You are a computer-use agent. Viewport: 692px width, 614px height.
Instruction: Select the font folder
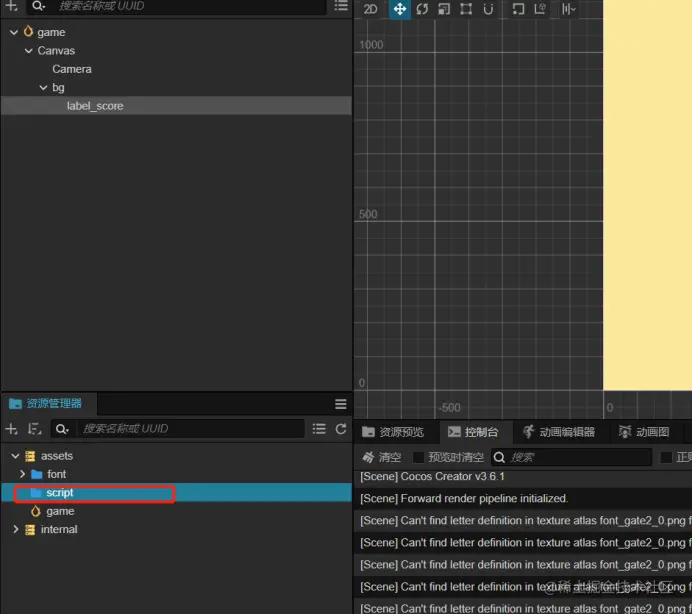click(56, 475)
